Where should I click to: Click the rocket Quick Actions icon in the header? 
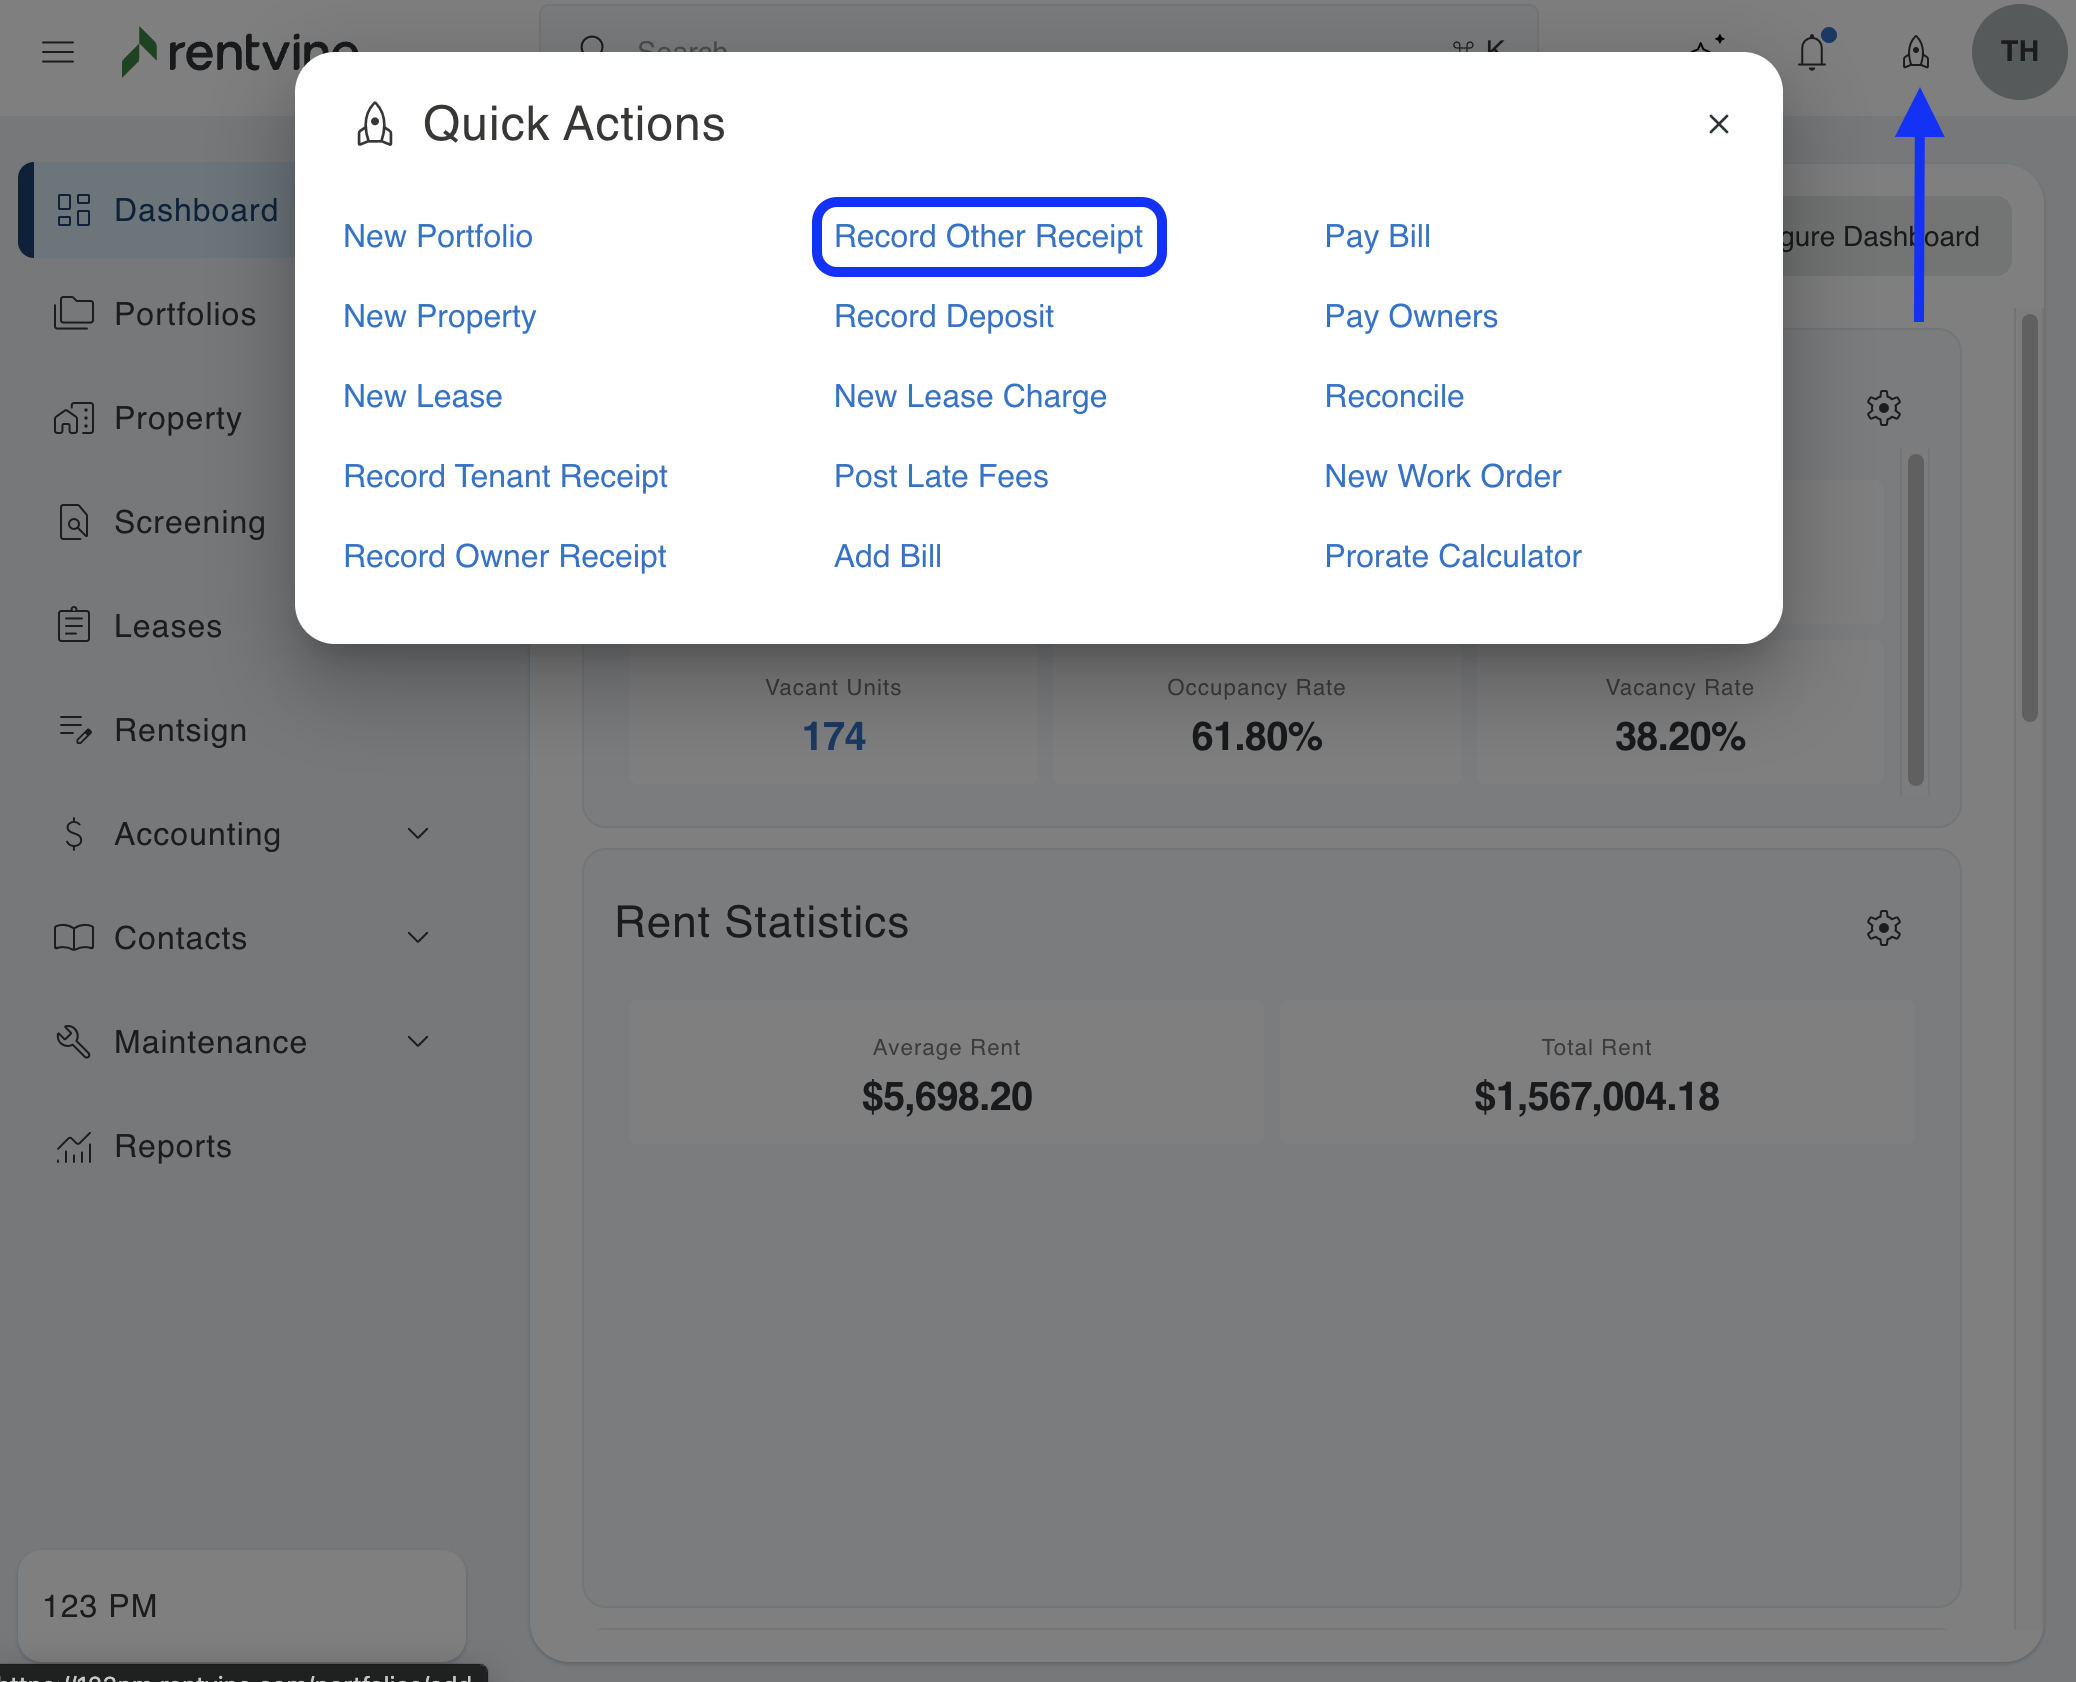[1915, 51]
